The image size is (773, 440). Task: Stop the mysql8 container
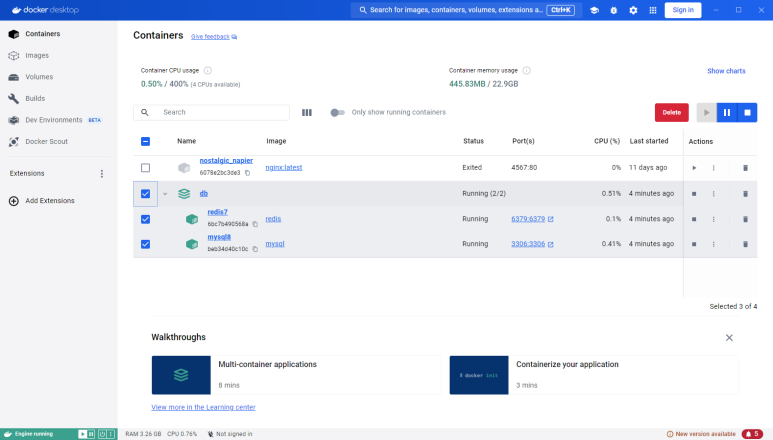click(x=694, y=244)
